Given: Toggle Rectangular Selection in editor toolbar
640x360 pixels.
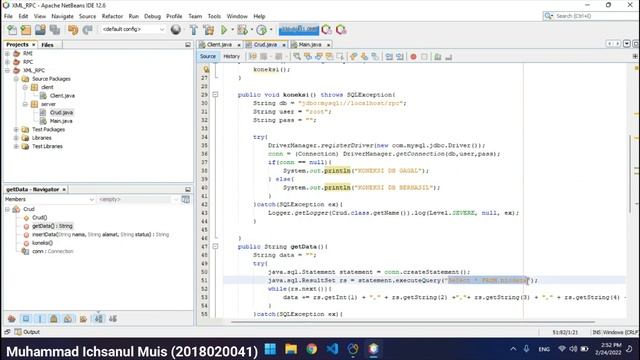Looking at the screenshot, I should (x=340, y=57).
